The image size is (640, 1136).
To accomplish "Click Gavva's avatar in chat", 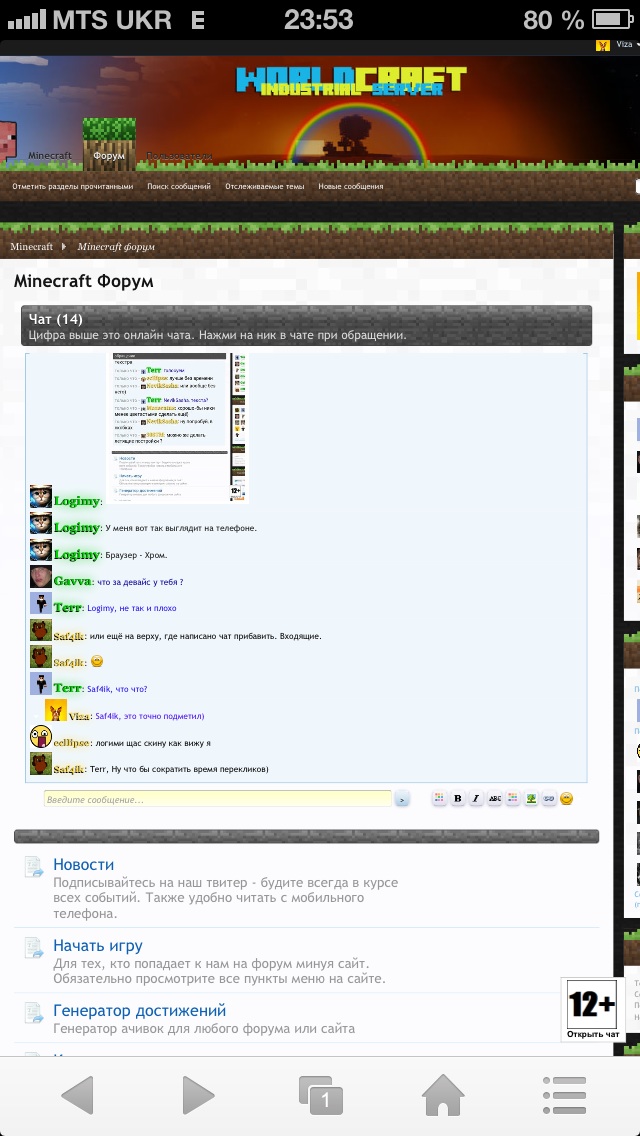I will (x=41, y=577).
